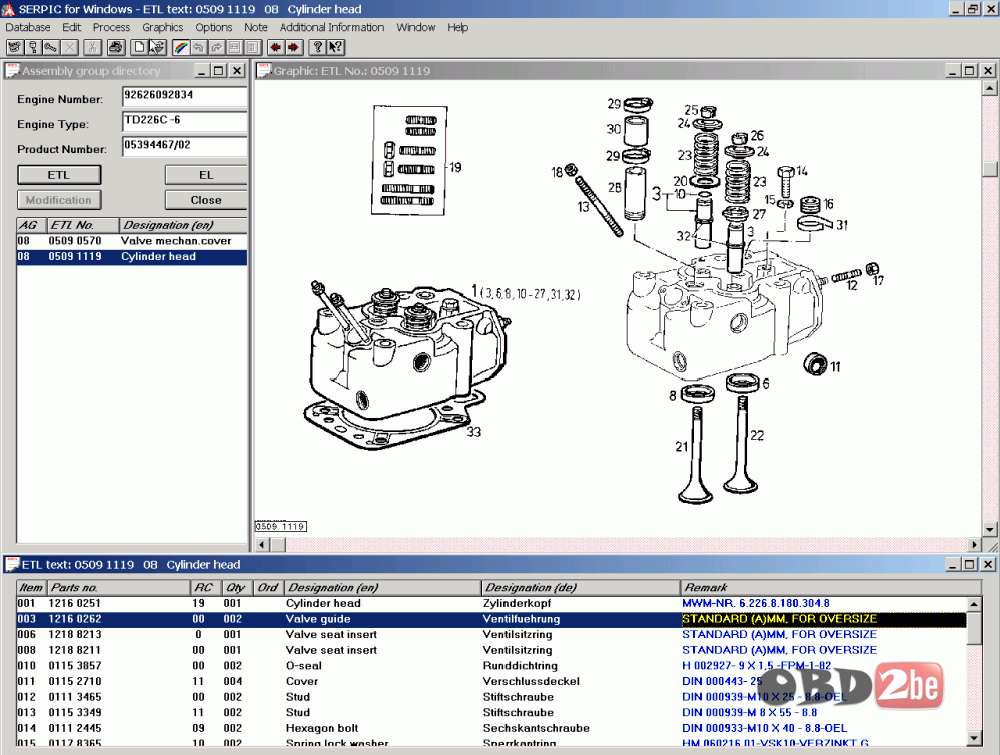Maximize the Graphic ETL No. window
The height and width of the screenshot is (755, 1000).
coord(969,71)
